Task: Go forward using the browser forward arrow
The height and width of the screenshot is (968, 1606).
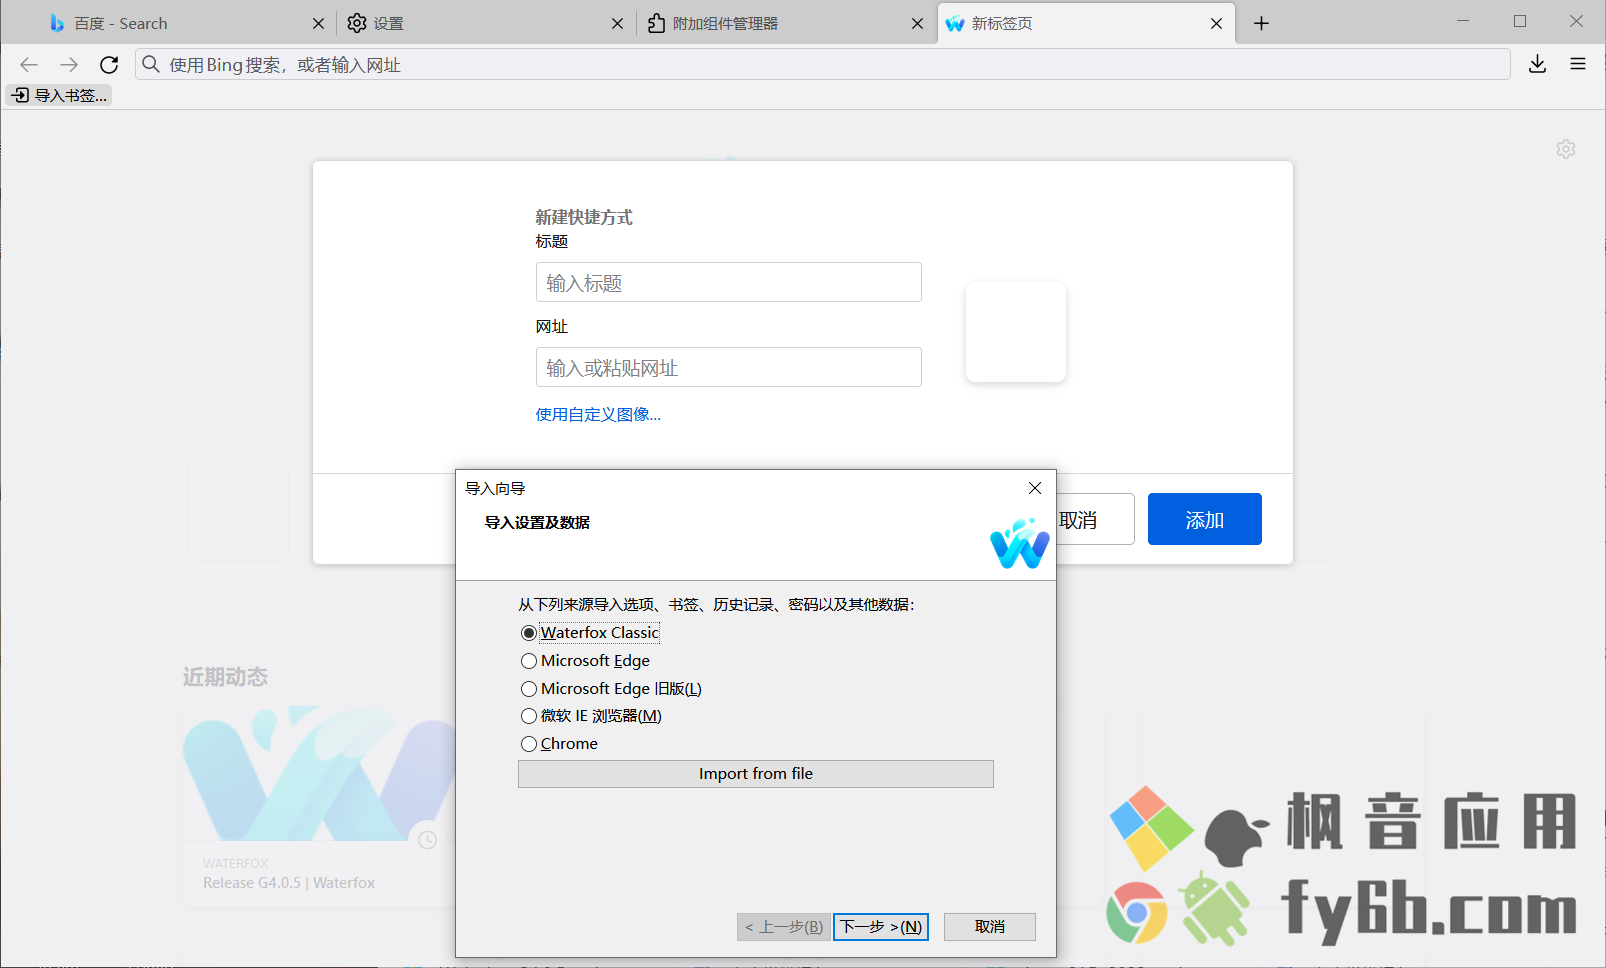Action: click(69, 65)
